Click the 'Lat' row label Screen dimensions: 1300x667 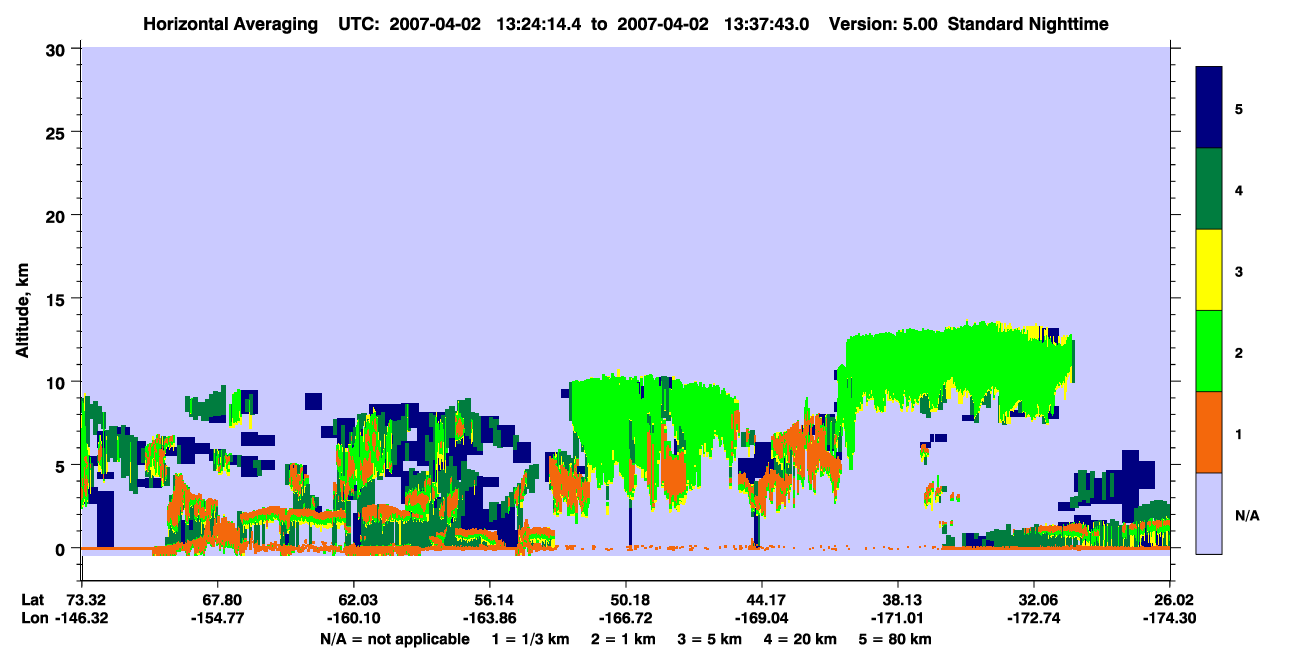pos(33,600)
